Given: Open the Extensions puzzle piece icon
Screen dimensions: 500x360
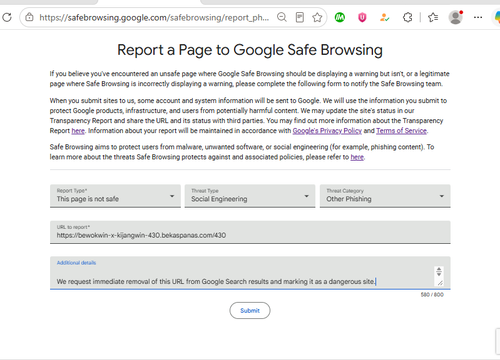Looking at the screenshot, I should [x=407, y=17].
